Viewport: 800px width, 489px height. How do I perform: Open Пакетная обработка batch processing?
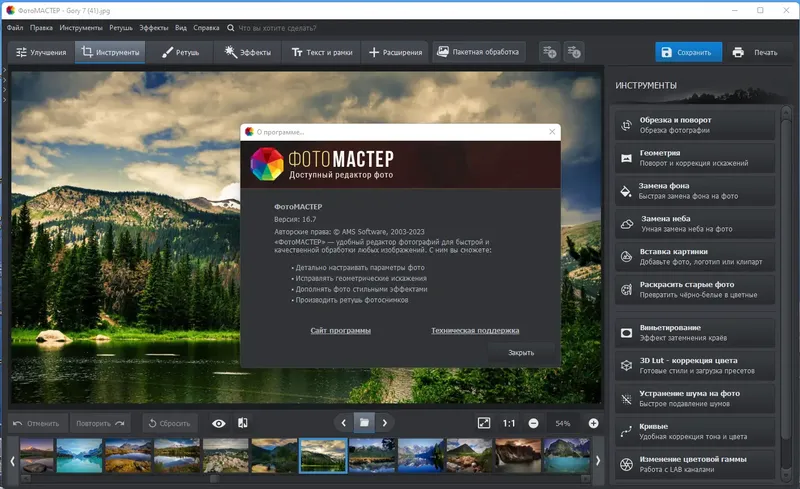[x=479, y=52]
